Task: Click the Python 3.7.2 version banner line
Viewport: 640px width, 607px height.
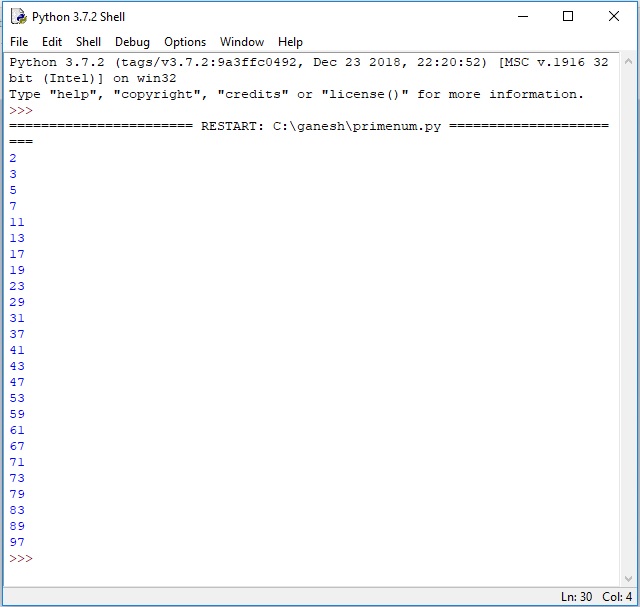Action: (x=309, y=62)
